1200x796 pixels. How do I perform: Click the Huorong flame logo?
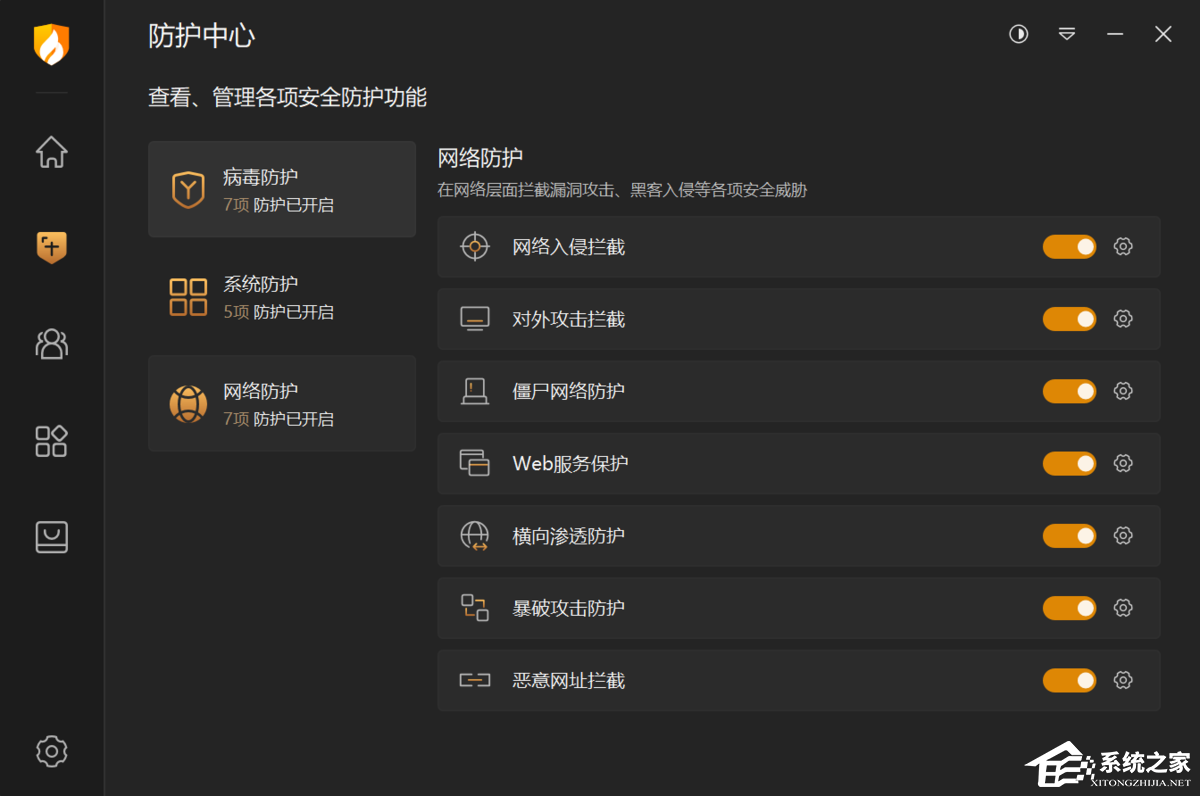[x=51, y=44]
